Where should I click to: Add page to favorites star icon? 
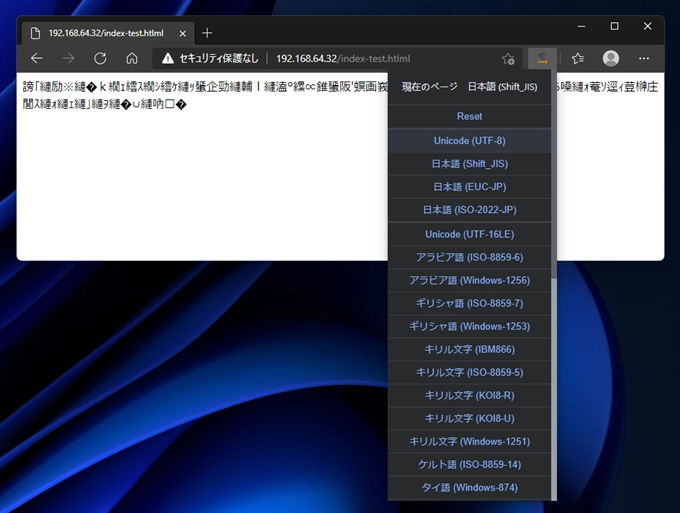pyautogui.click(x=508, y=59)
